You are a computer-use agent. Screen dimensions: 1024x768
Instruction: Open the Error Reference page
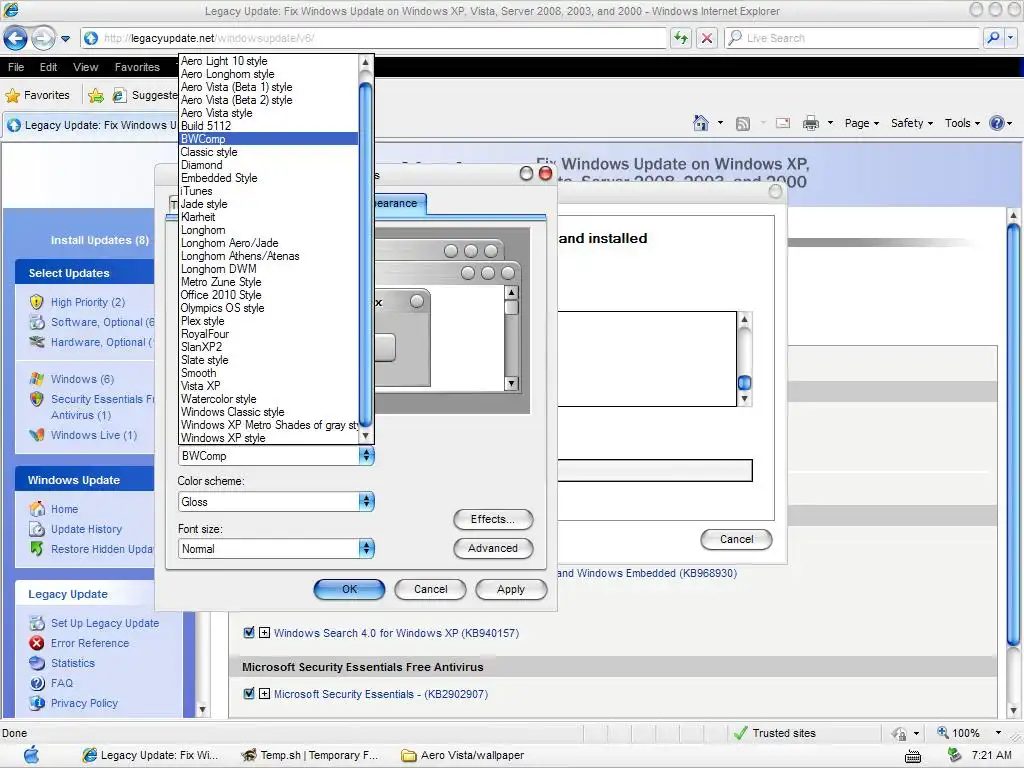tap(90, 643)
